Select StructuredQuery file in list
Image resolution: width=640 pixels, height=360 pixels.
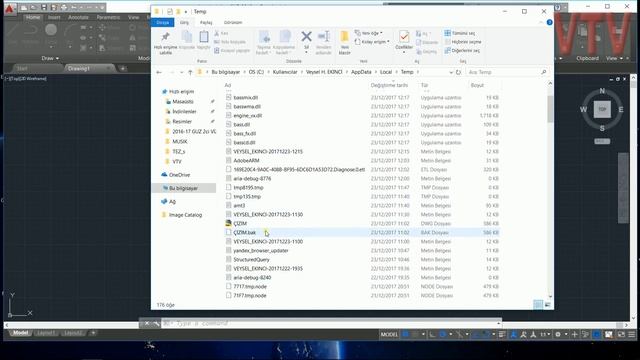click(x=251, y=260)
